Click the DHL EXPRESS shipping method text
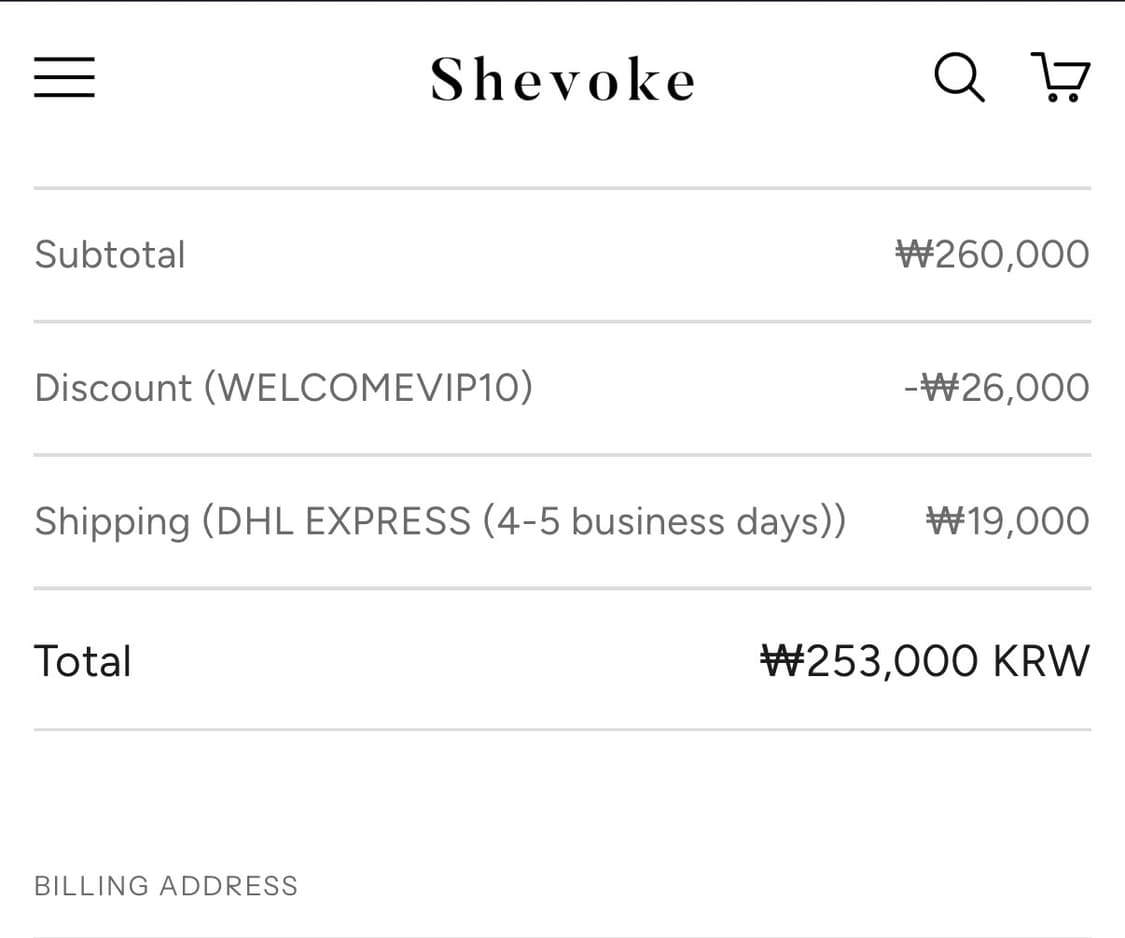 (x=440, y=520)
